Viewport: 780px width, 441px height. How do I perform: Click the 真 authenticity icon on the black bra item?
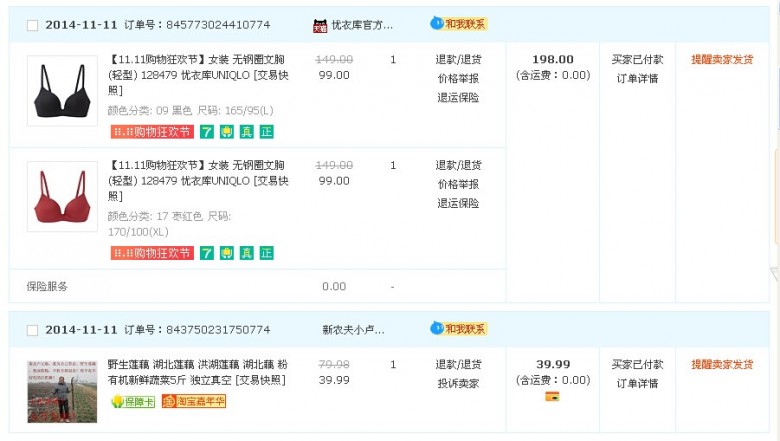(246, 132)
